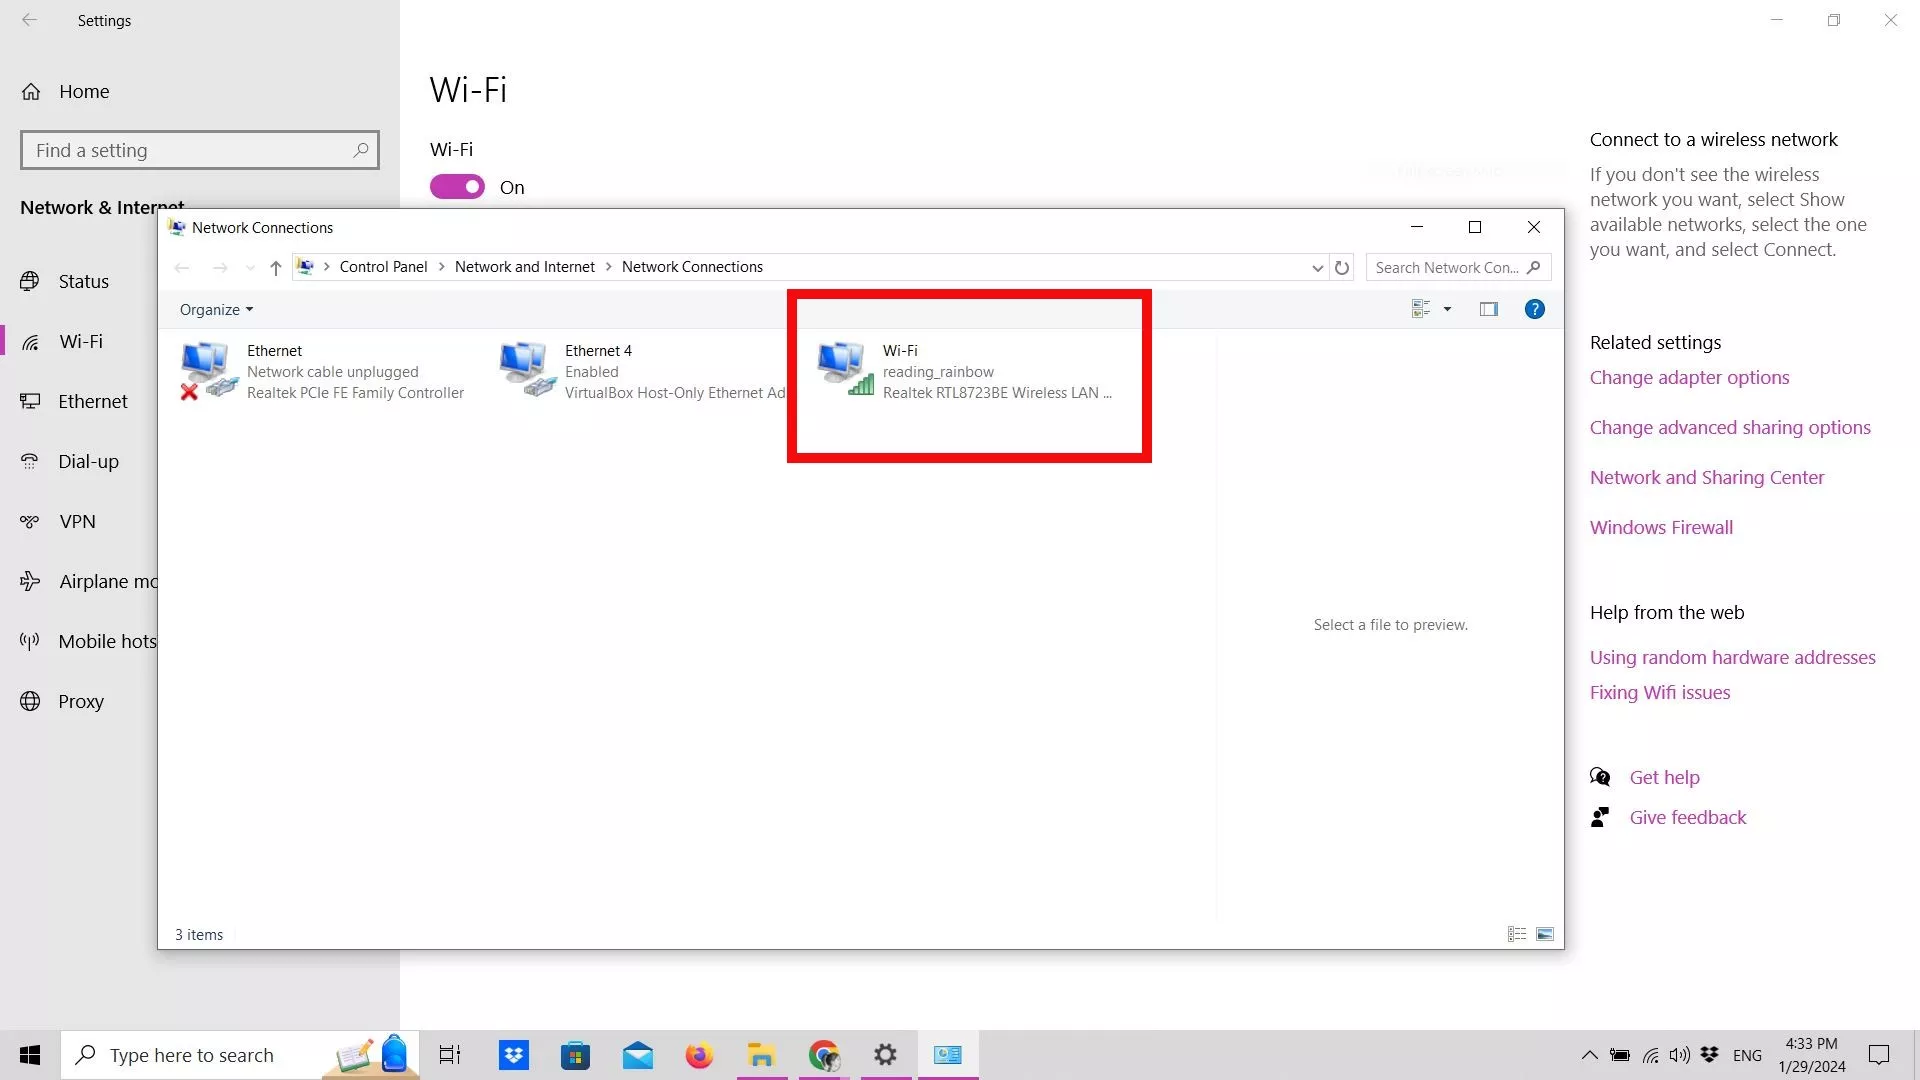This screenshot has width=1920, height=1080.
Task: Open the help question mark icon
Action: tap(1534, 309)
